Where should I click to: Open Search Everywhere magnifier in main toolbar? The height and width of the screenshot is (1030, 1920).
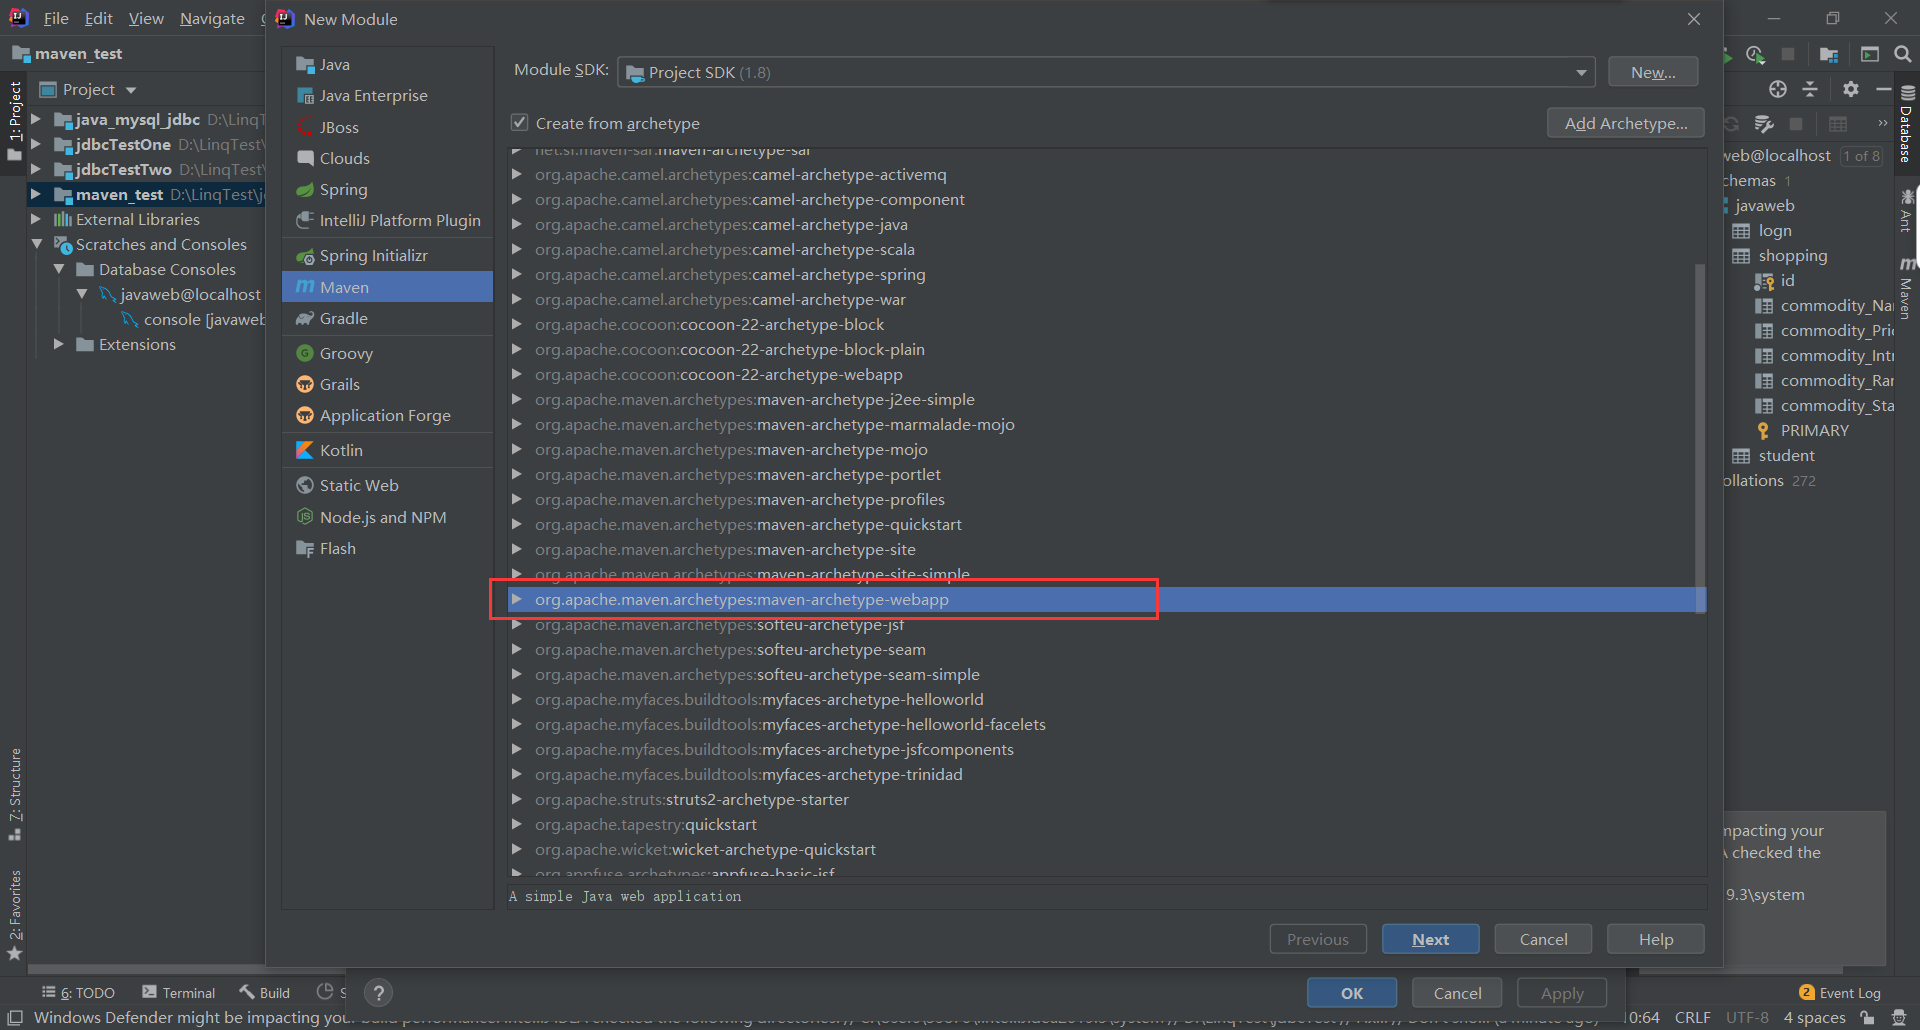coord(1903,54)
